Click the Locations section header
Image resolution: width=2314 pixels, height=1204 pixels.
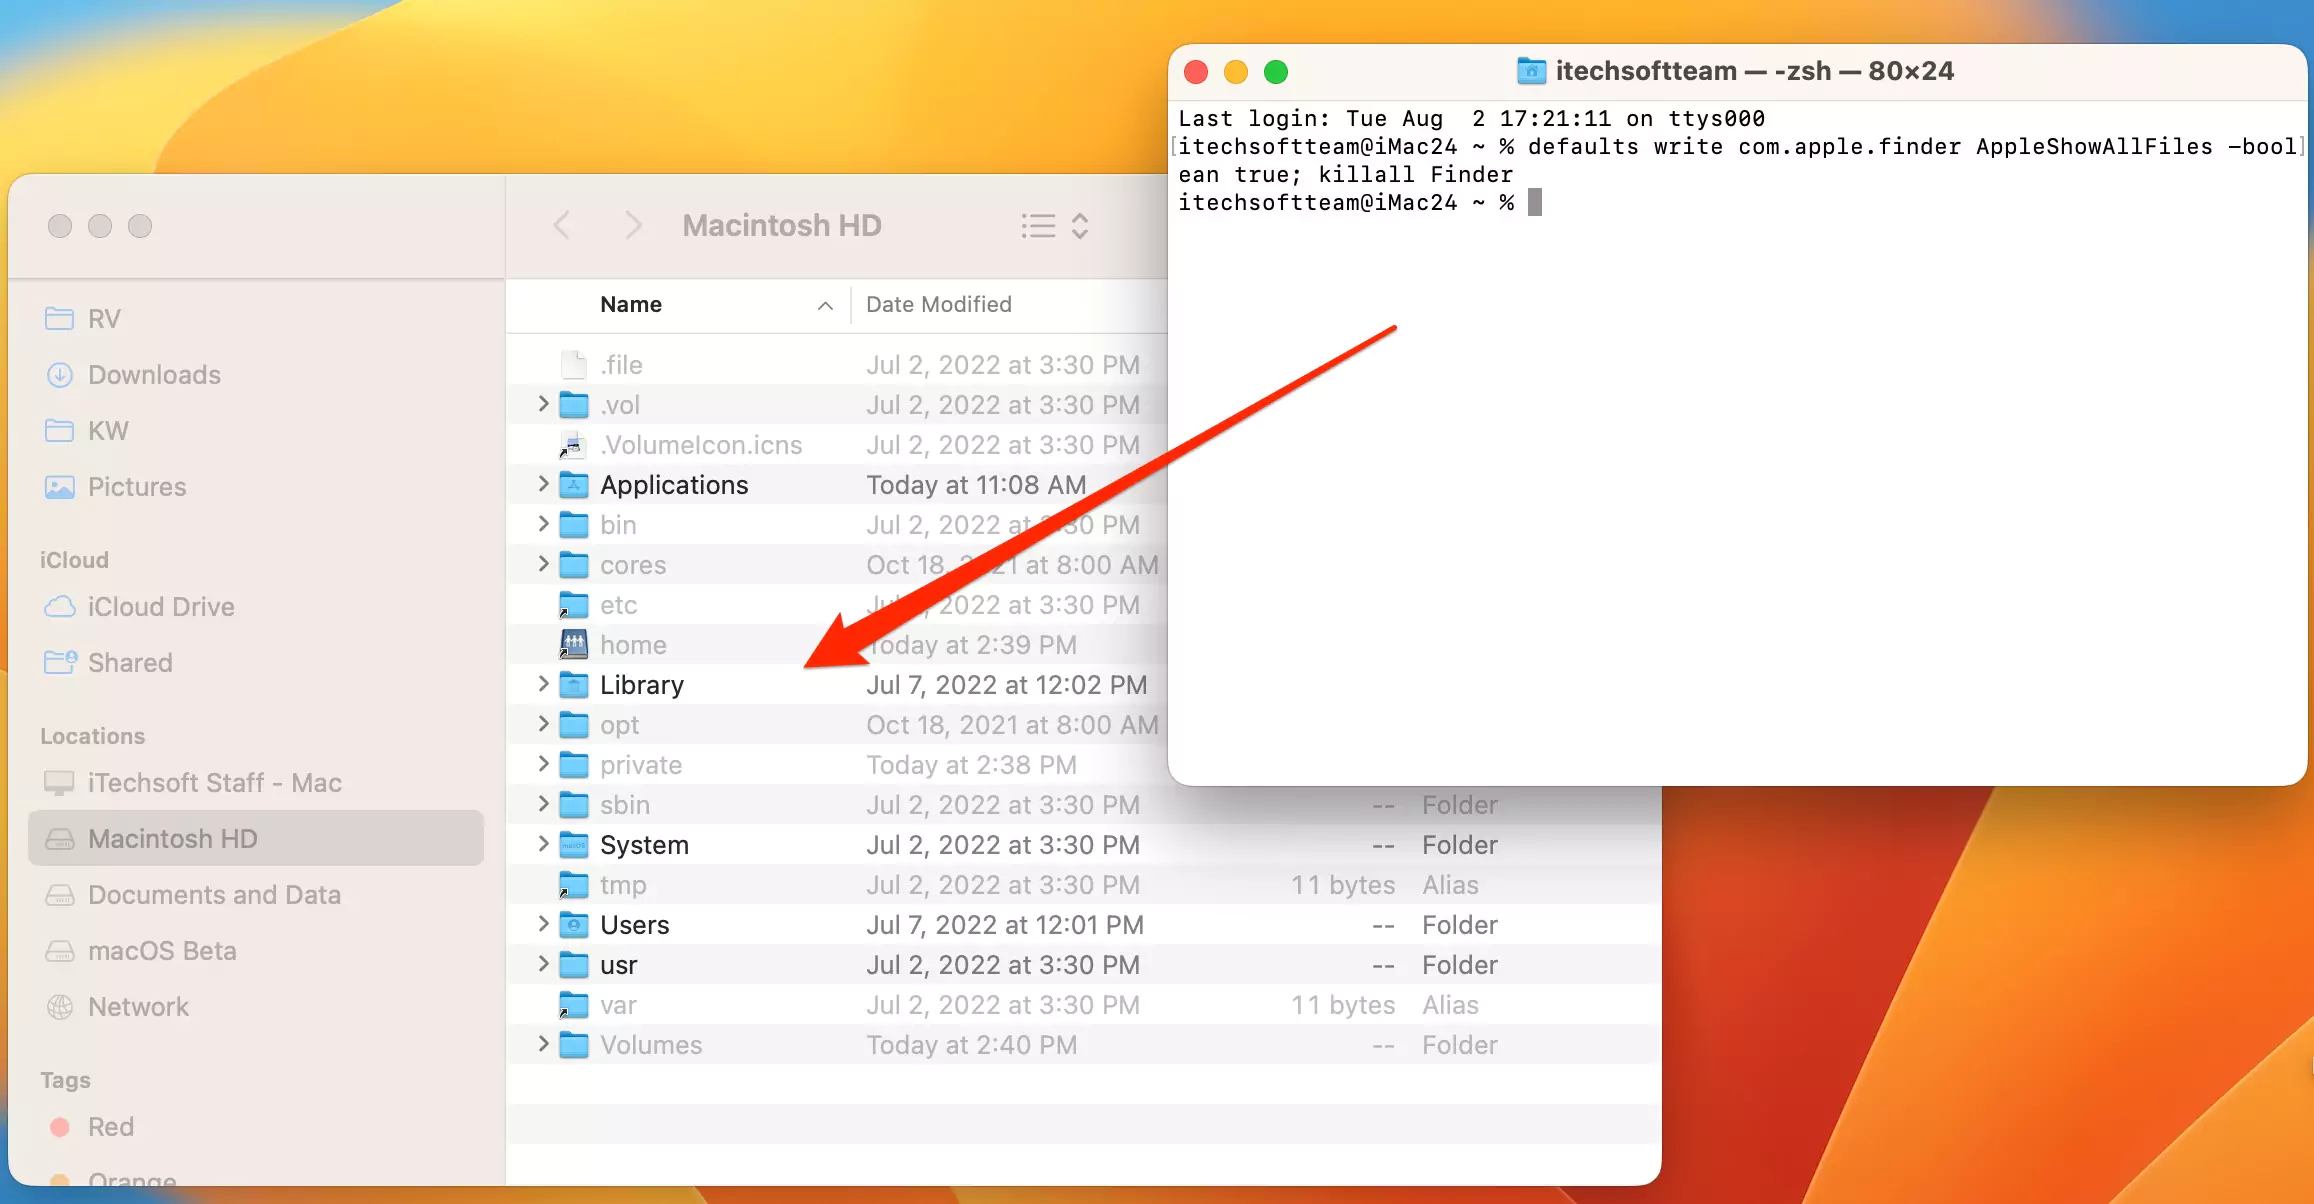point(92,736)
